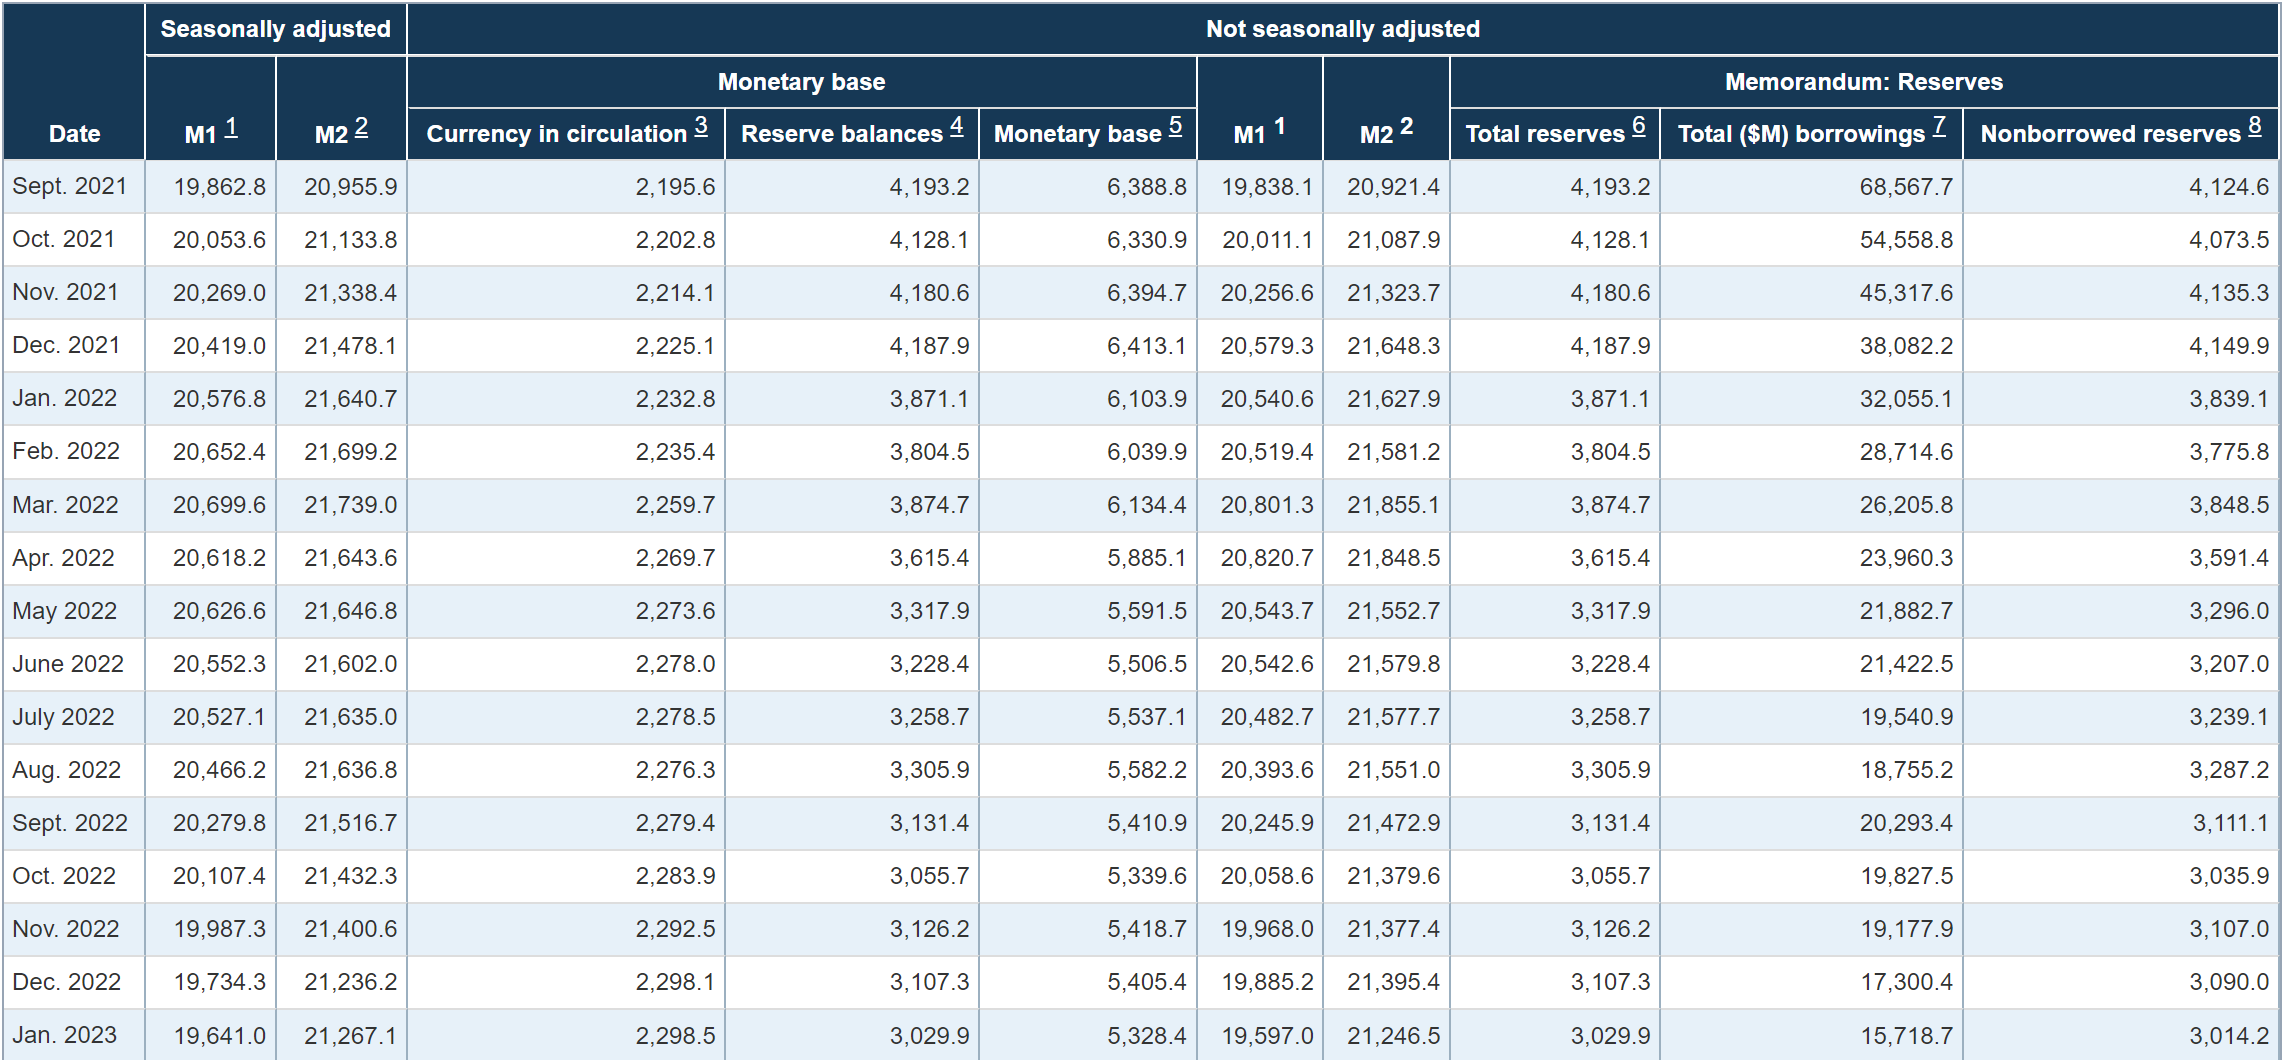Jump to footnote 6 for Total reserves

[x=1638, y=126]
